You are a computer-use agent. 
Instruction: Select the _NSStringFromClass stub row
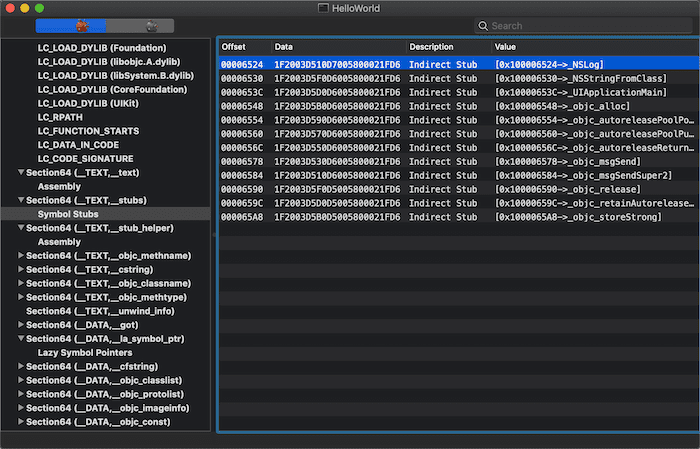(x=459, y=78)
